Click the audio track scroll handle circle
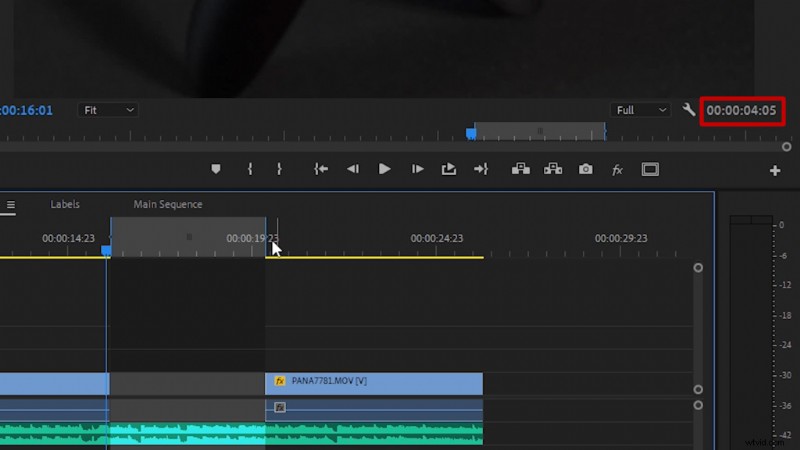Viewport: 800px width, 450px height. pyautogui.click(x=698, y=405)
